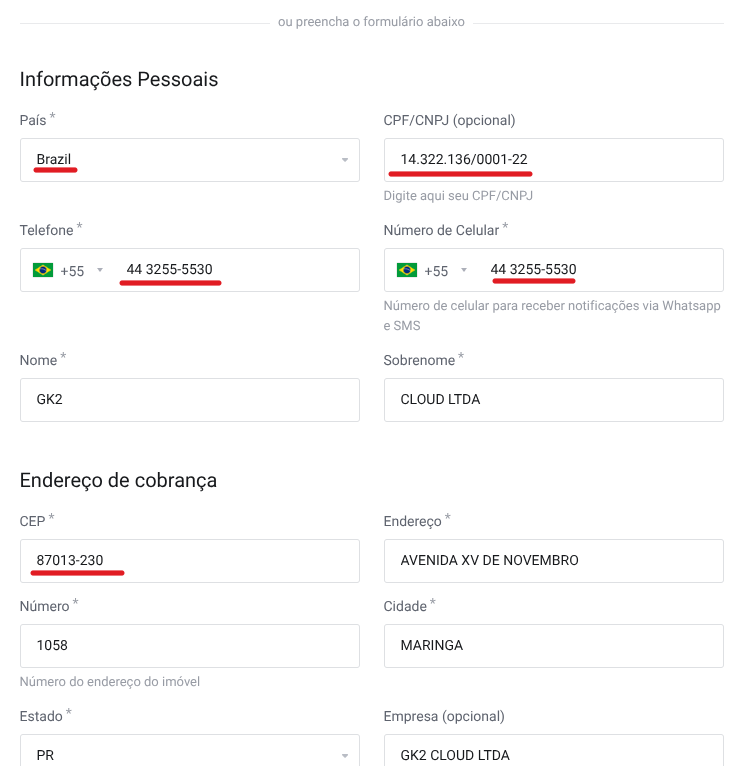Click the Cidade field with MARINGA

[553, 646]
